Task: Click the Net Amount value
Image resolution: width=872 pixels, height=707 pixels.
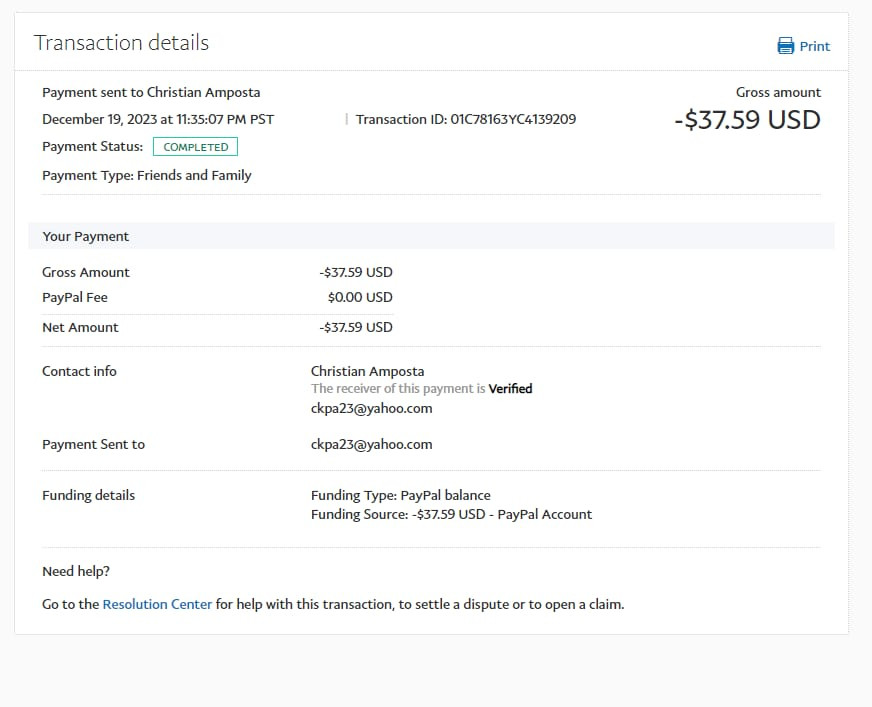Action: (x=356, y=327)
